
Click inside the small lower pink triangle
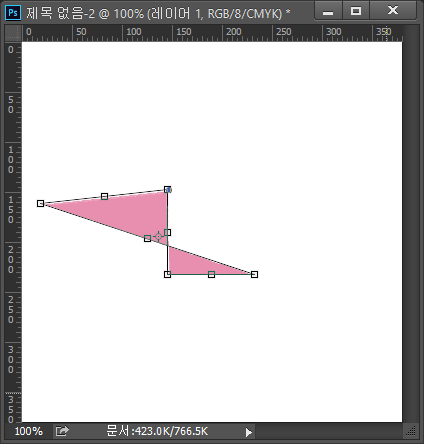click(190, 265)
